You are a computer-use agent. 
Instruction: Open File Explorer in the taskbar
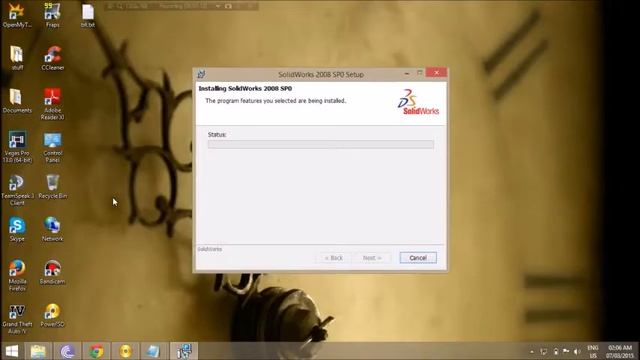coord(38,351)
